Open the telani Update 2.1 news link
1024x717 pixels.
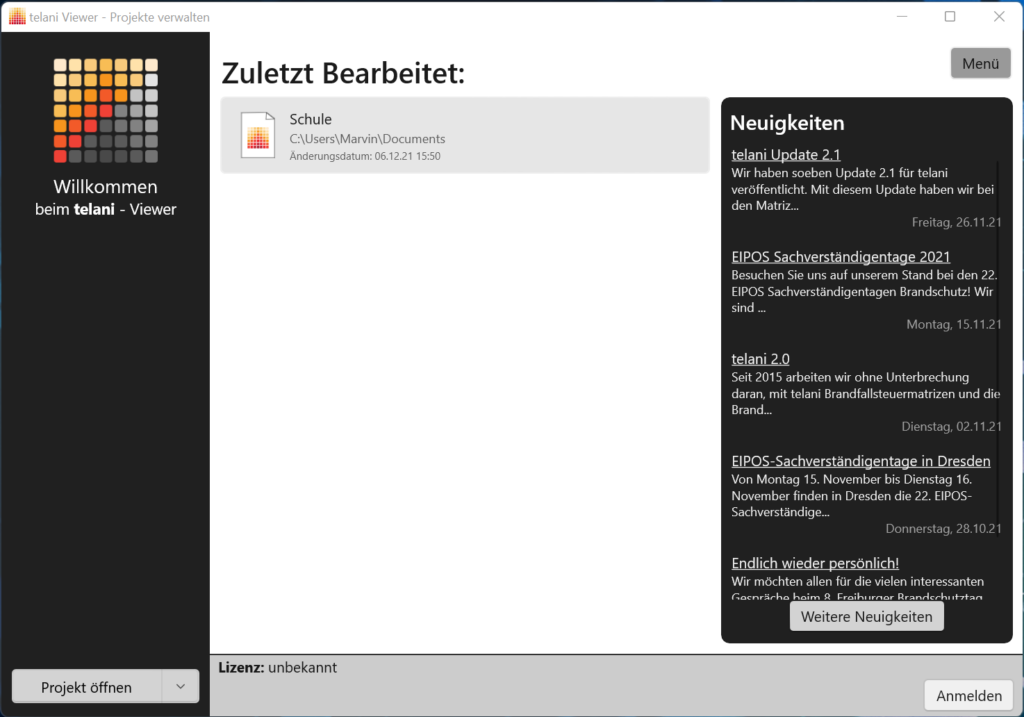(x=786, y=155)
